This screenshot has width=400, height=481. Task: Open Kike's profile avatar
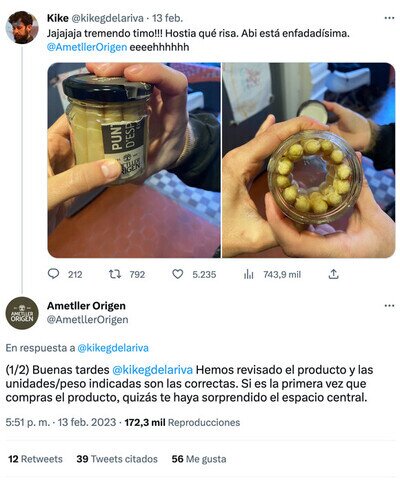22,27
